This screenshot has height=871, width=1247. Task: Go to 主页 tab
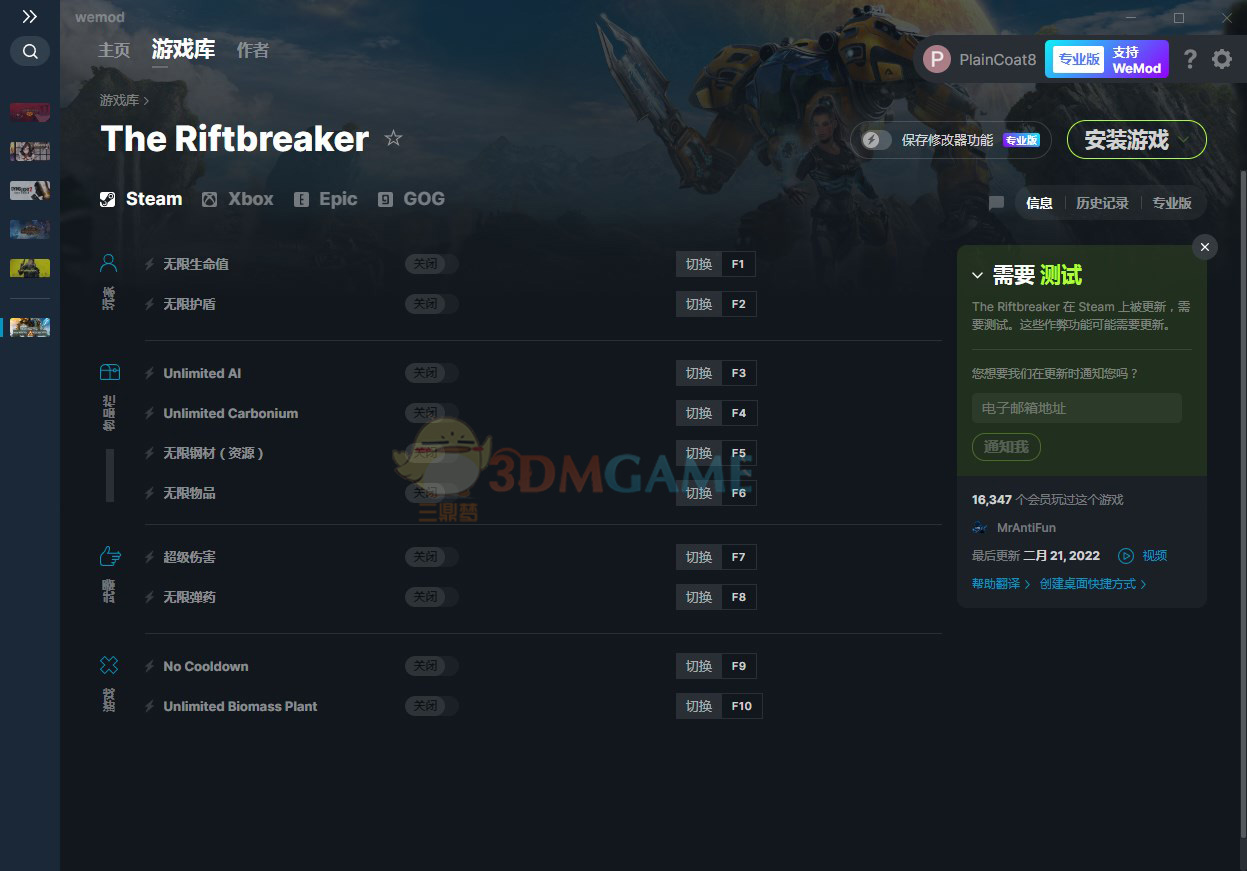114,50
